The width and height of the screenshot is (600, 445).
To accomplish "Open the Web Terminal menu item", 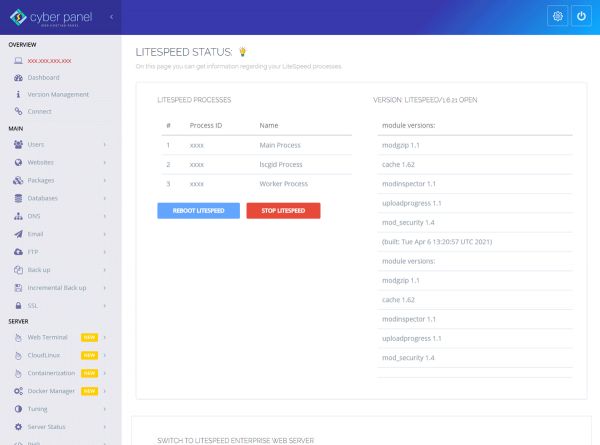I will coord(47,337).
